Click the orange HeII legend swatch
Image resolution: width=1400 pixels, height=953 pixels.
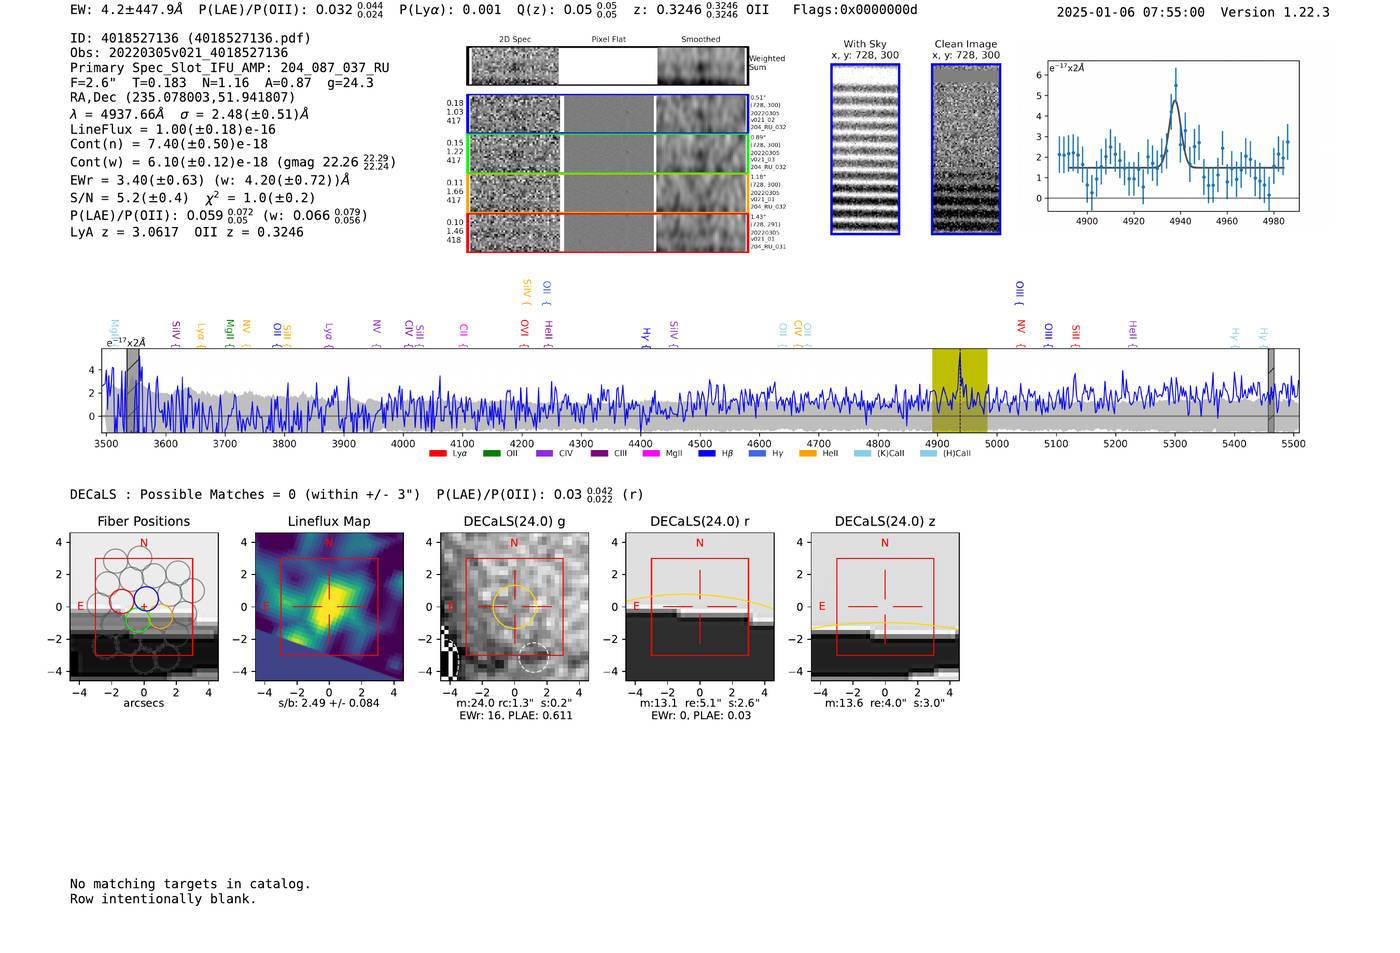[808, 453]
